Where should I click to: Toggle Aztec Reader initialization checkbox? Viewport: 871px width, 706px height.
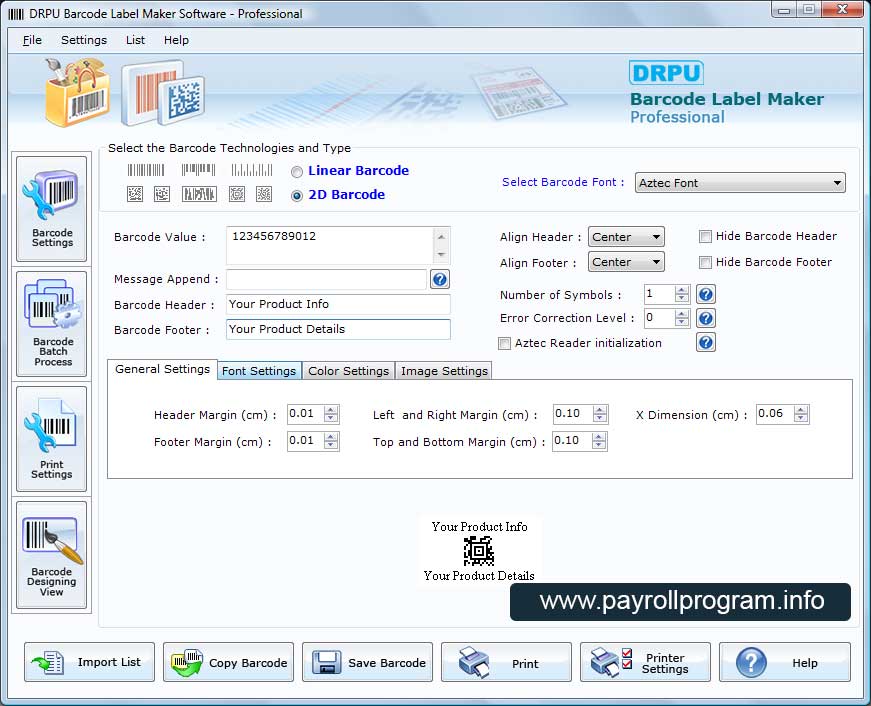point(504,343)
